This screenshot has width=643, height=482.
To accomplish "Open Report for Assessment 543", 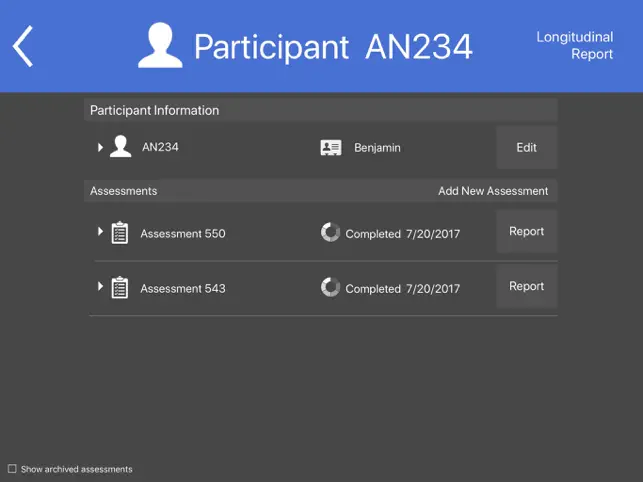I will click(527, 286).
